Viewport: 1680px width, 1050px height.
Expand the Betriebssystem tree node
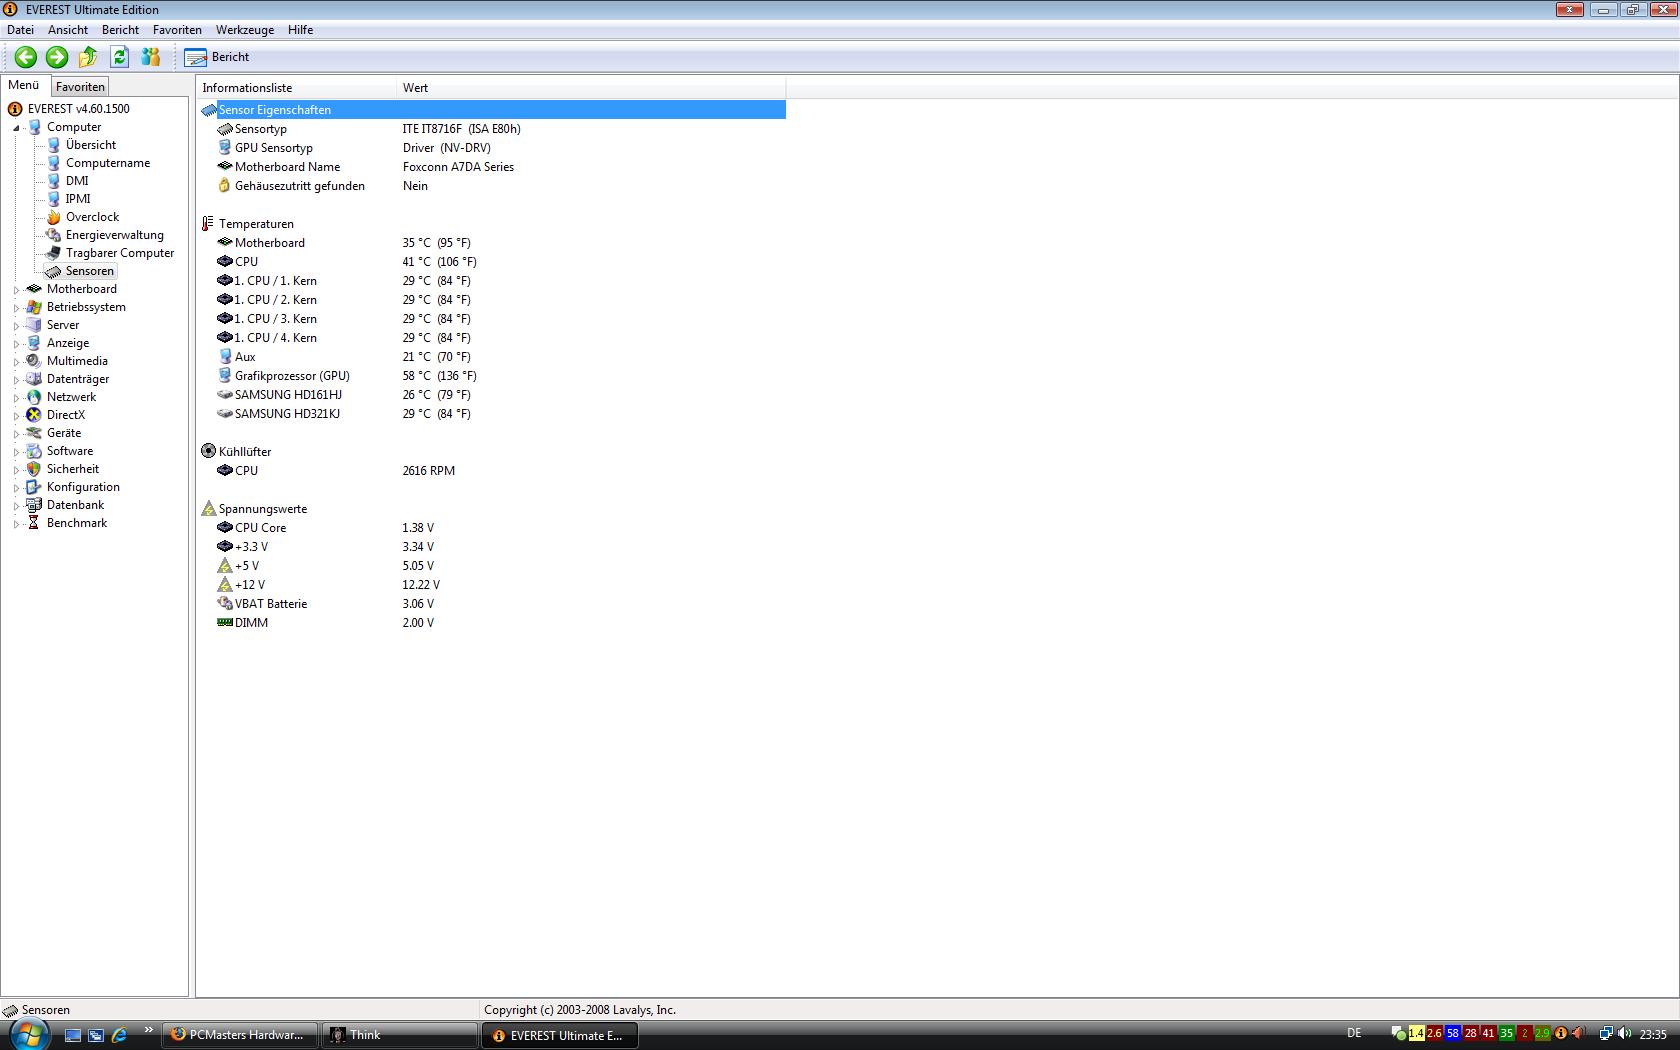(16, 308)
